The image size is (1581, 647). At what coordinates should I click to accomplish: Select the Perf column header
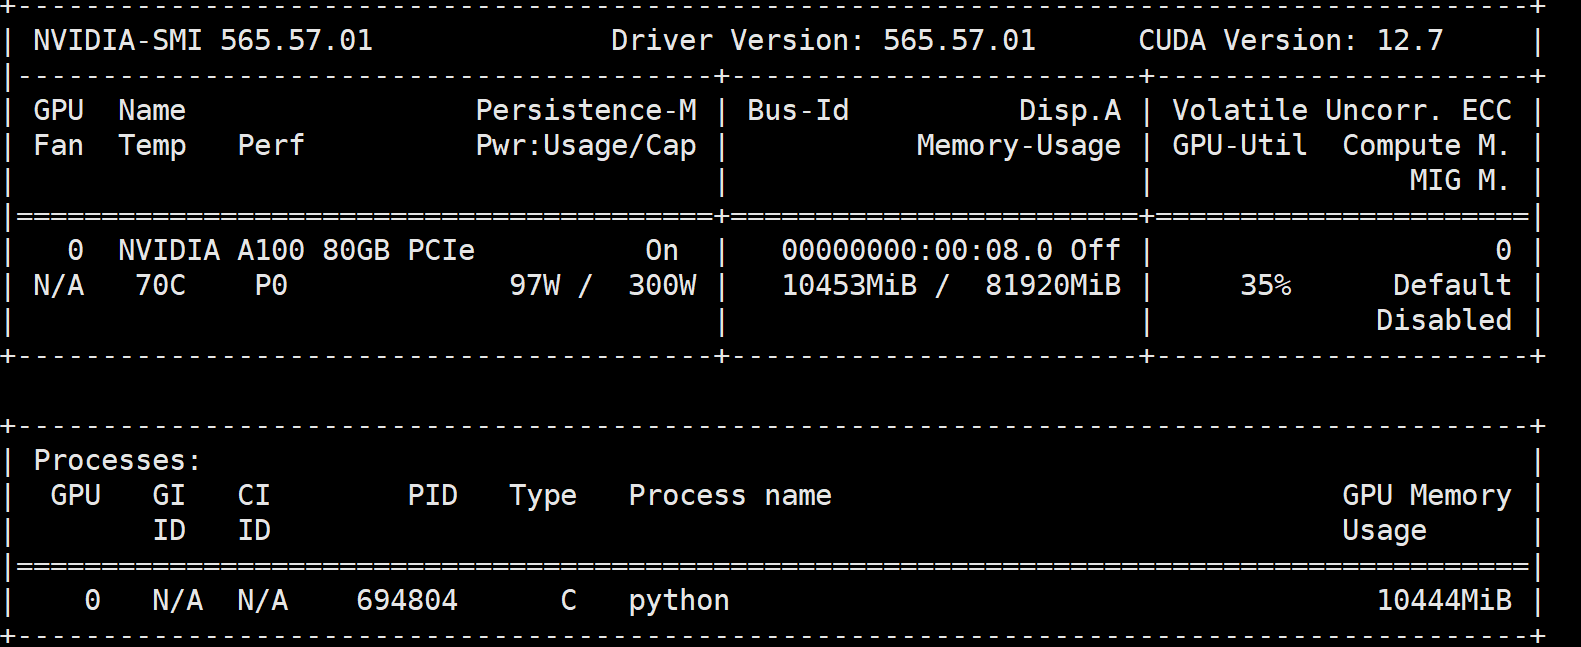click(271, 145)
